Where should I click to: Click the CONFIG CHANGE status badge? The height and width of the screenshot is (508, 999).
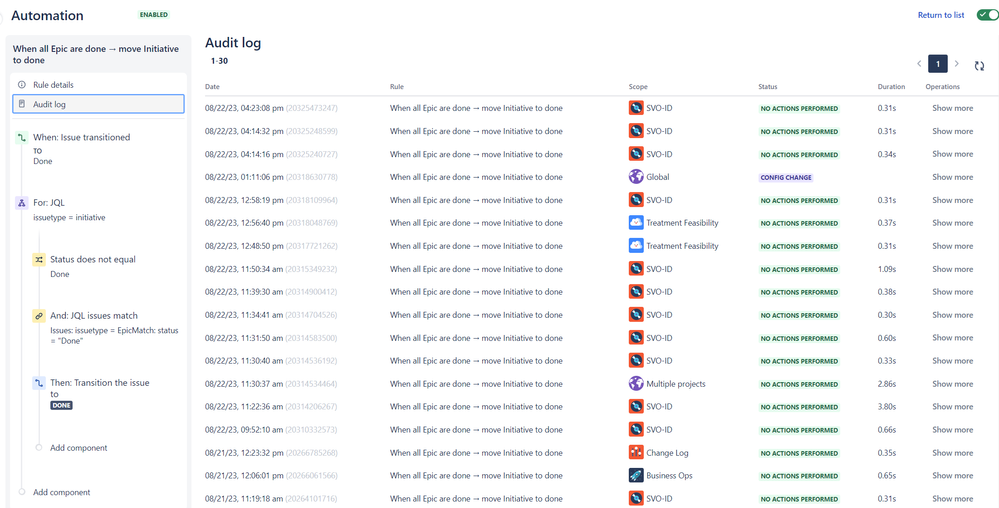[786, 178]
